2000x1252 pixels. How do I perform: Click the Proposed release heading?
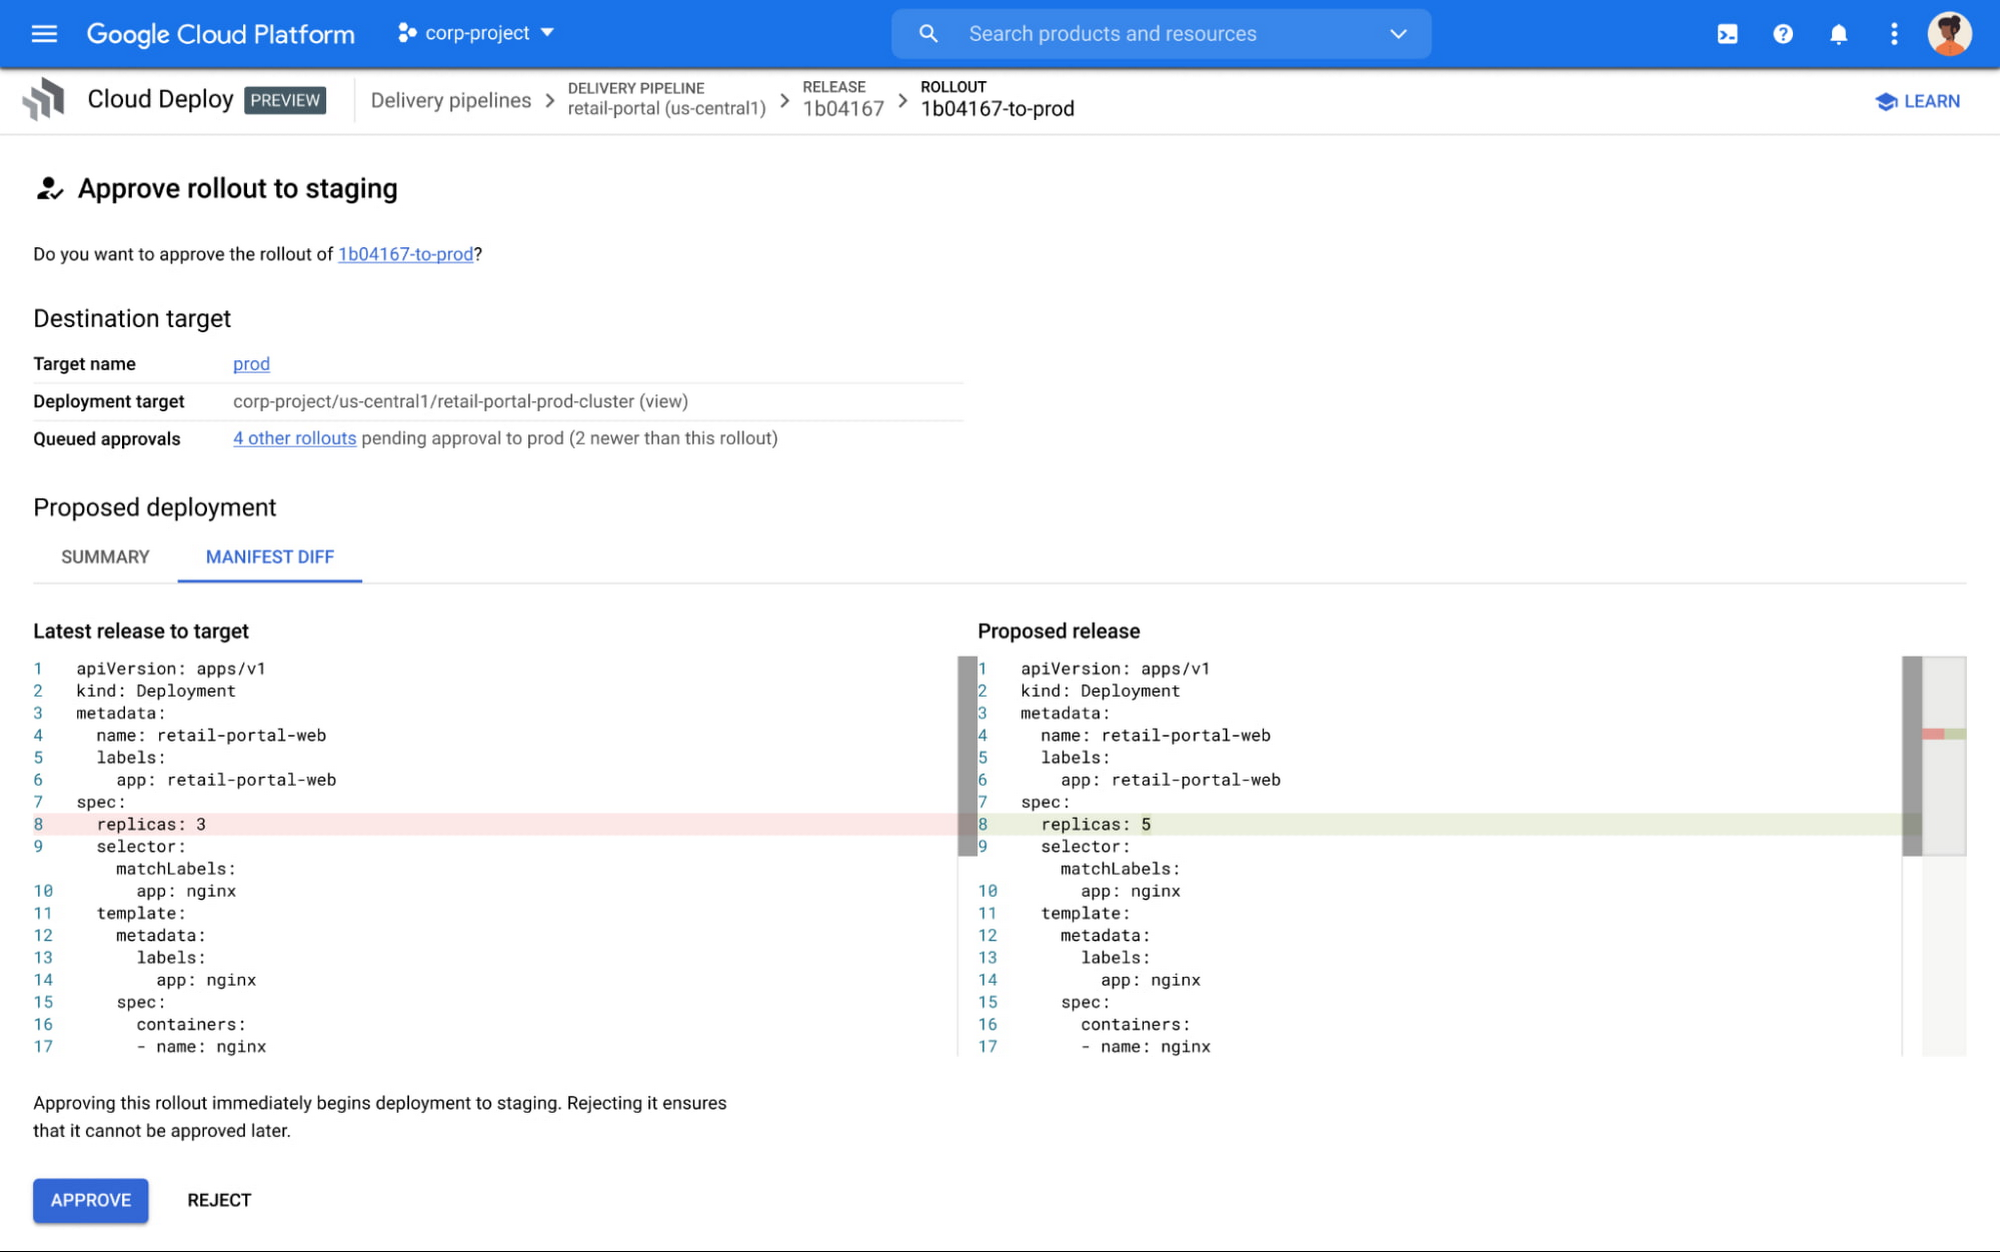click(1059, 631)
